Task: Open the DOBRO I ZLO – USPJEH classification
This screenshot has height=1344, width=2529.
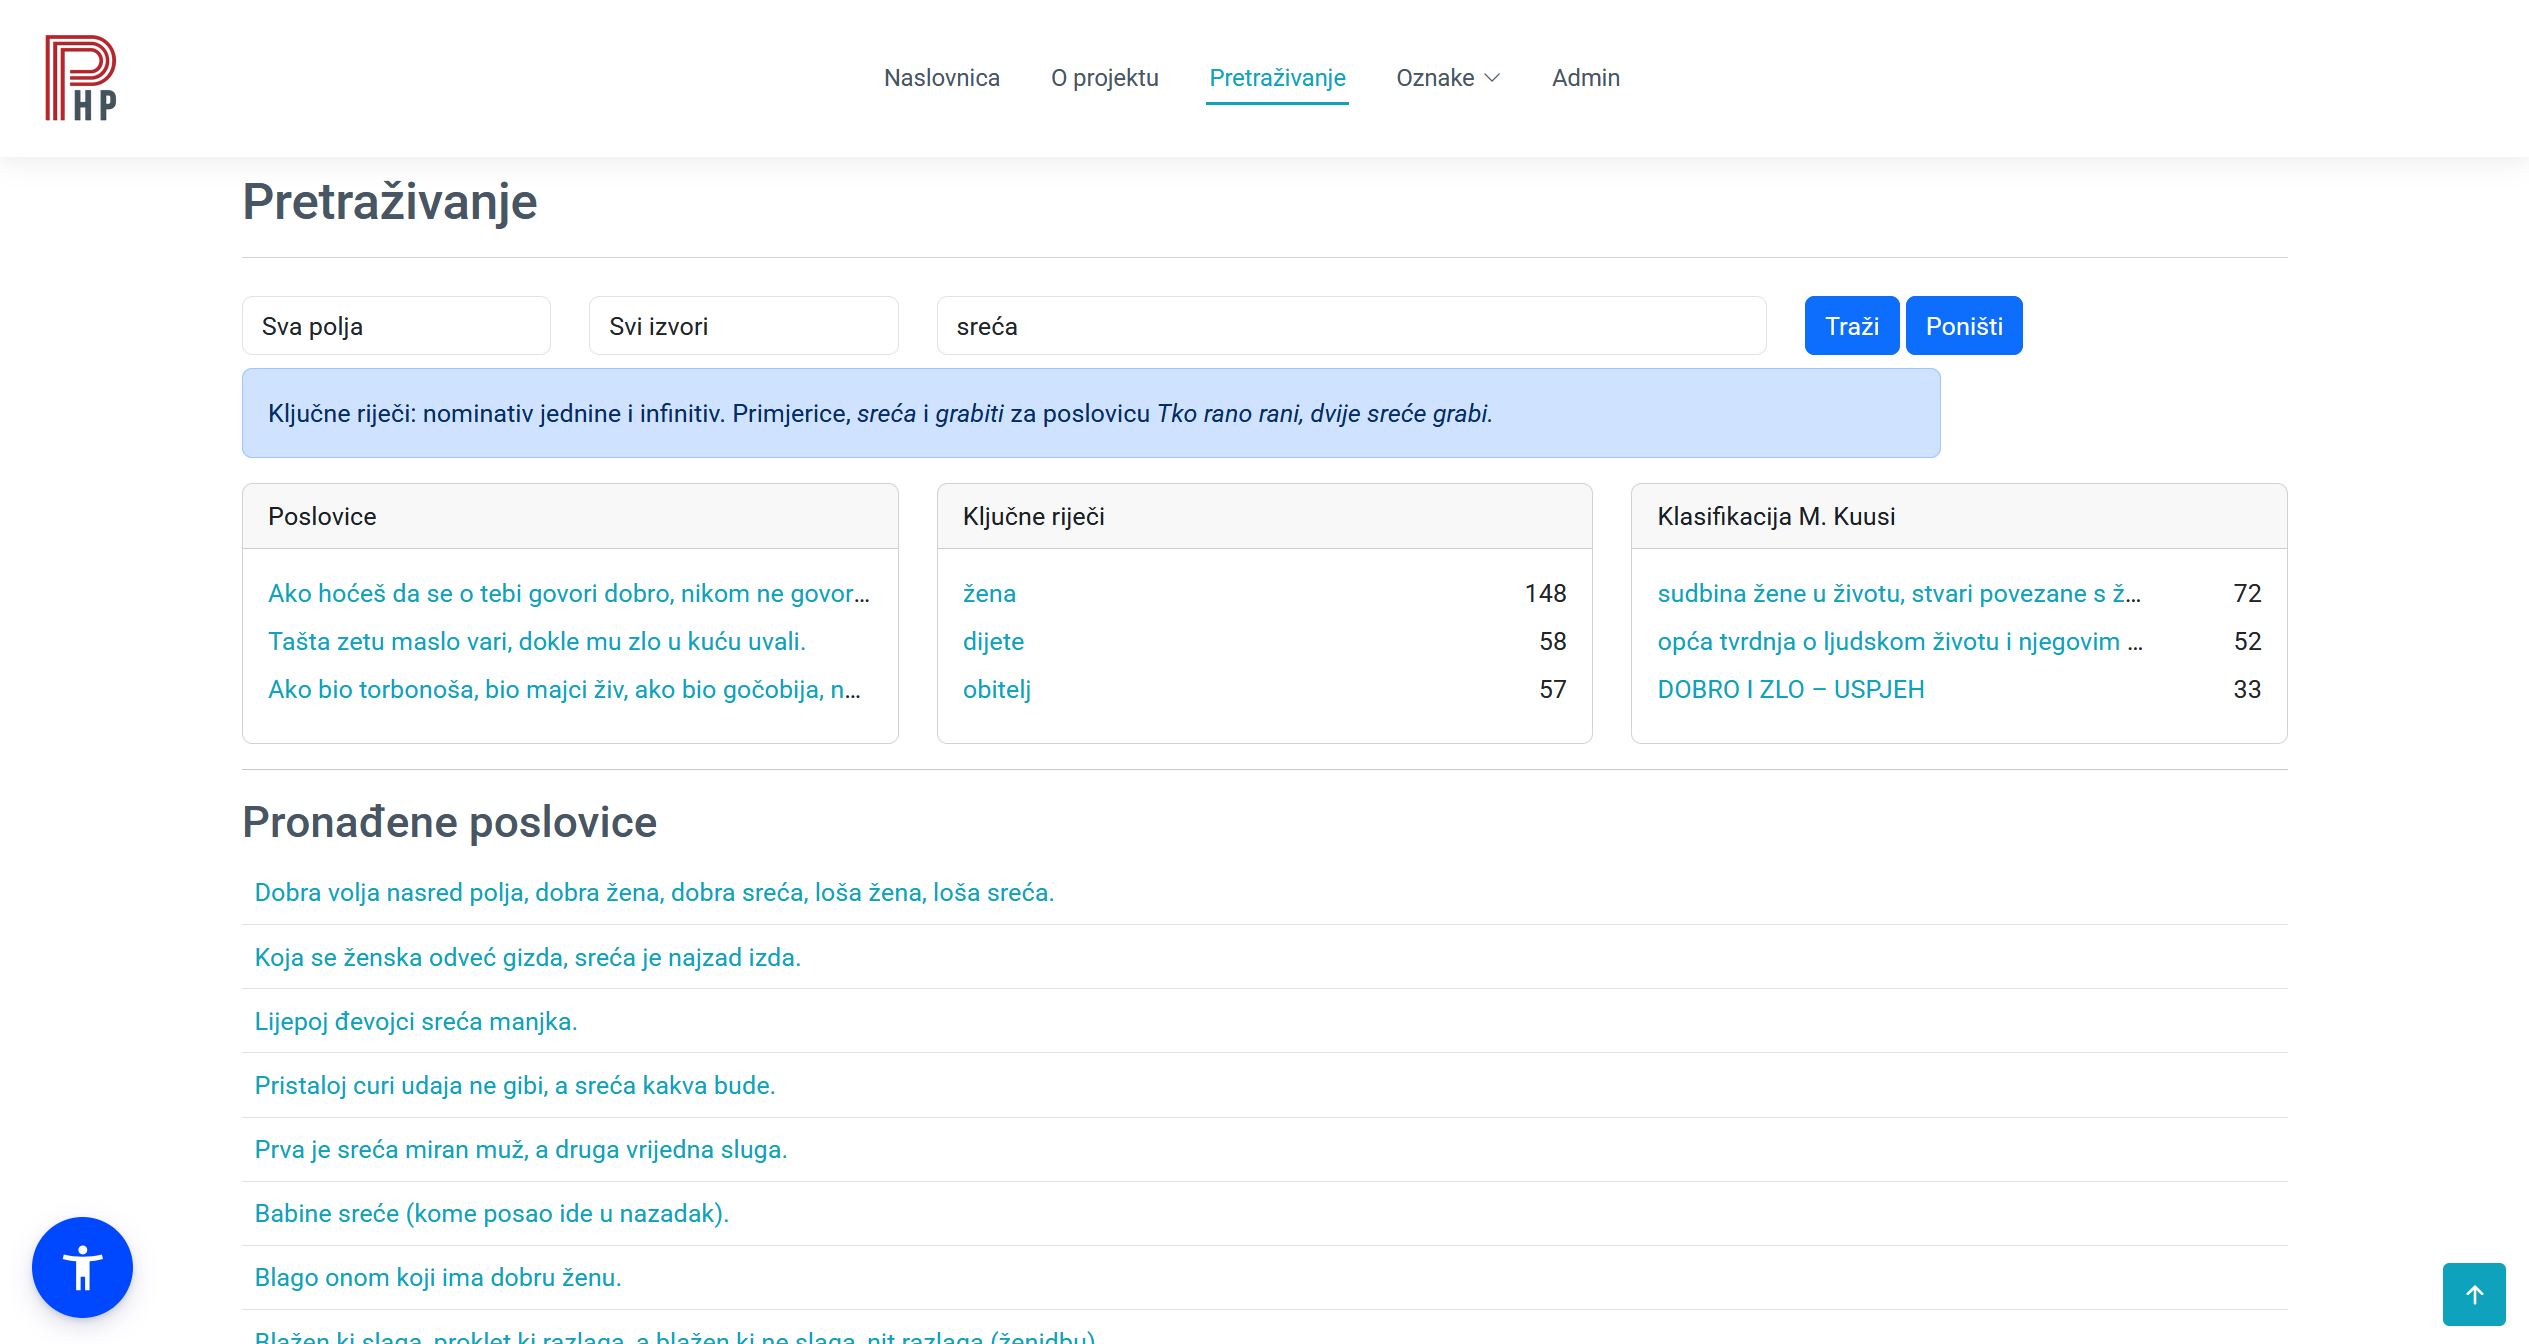Action: [x=1790, y=690]
